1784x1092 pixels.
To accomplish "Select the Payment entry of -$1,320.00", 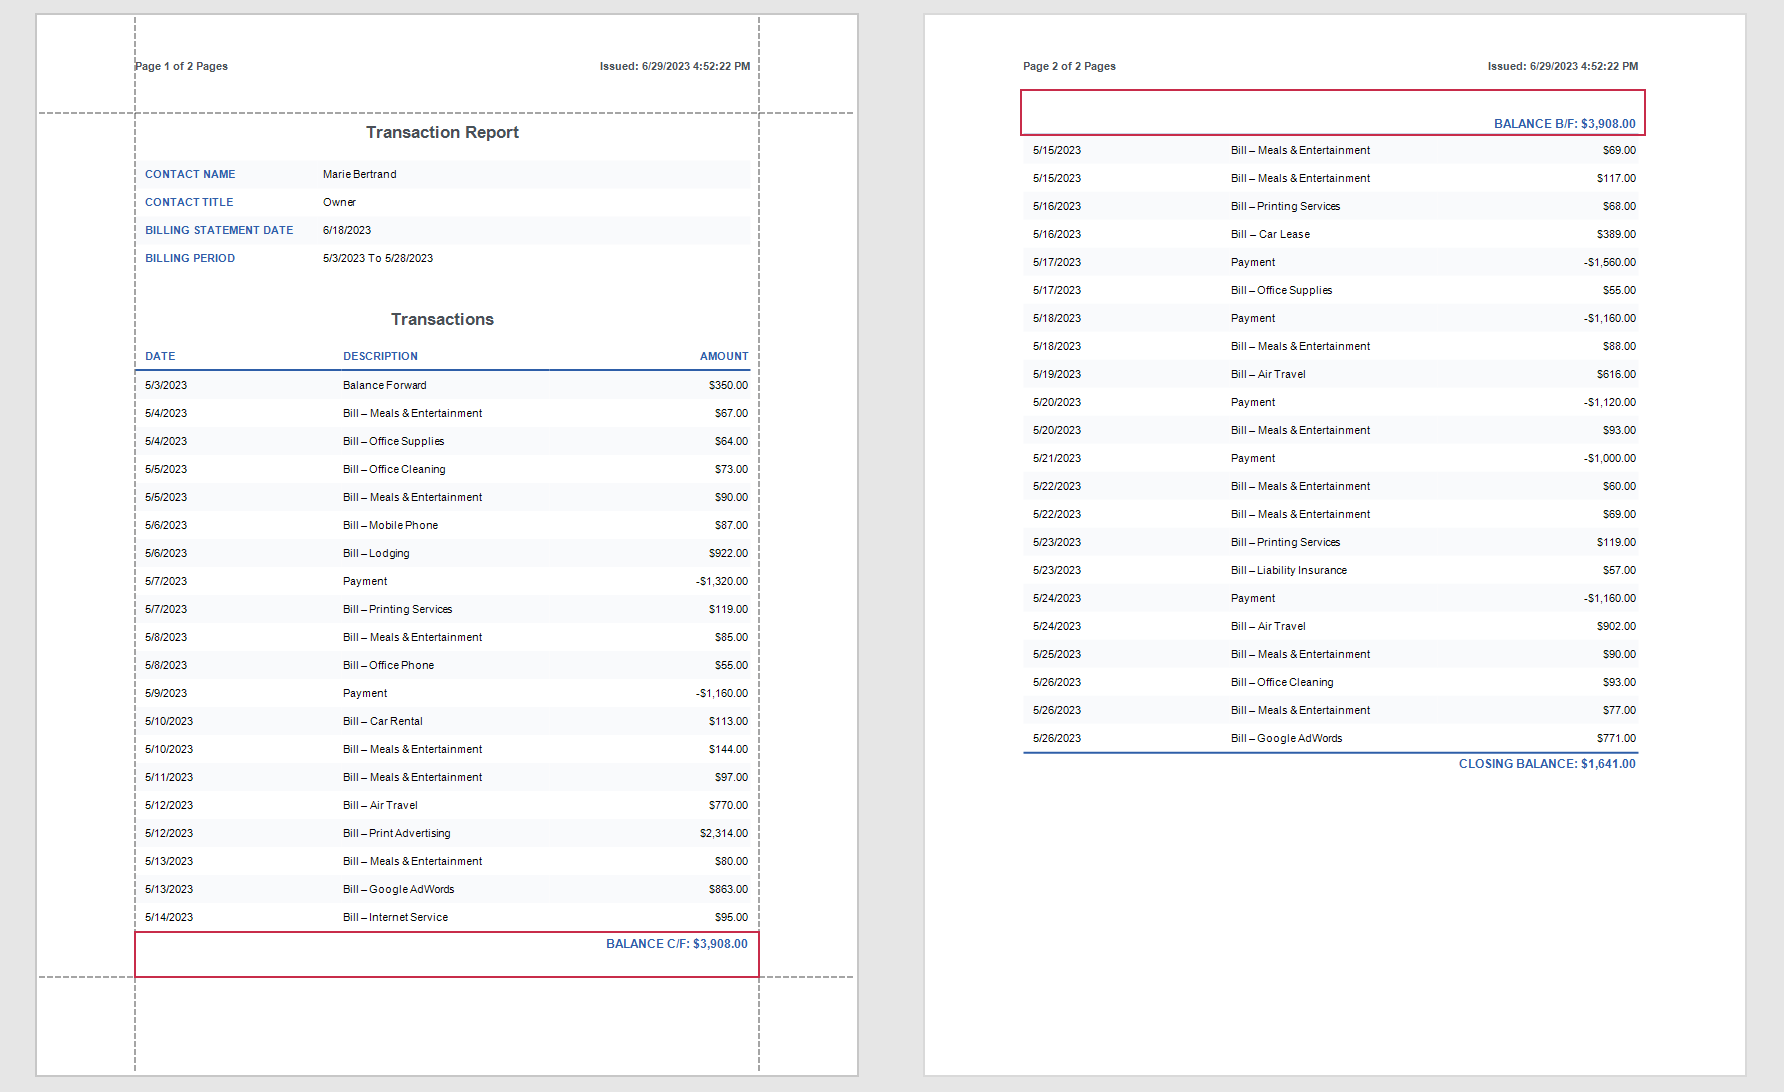I will [716, 581].
